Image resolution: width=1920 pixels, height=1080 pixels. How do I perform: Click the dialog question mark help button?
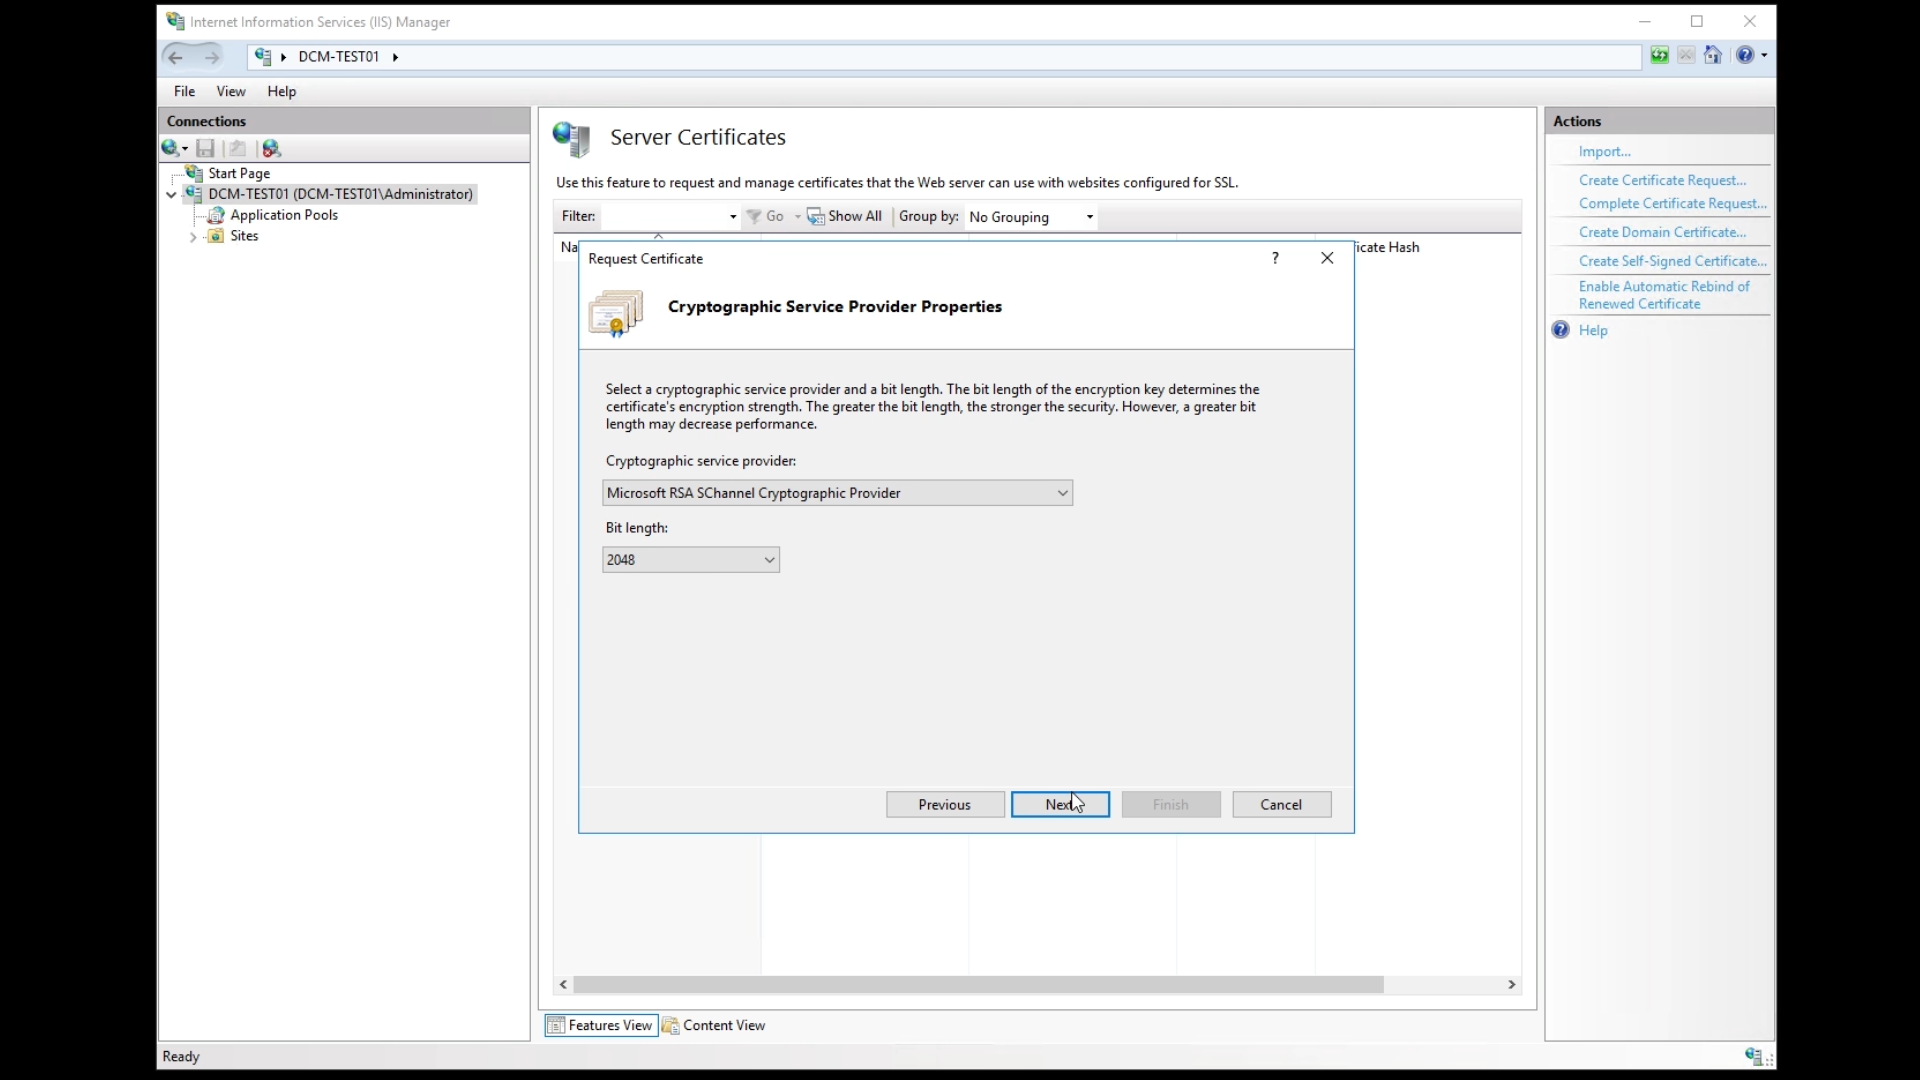1275,258
